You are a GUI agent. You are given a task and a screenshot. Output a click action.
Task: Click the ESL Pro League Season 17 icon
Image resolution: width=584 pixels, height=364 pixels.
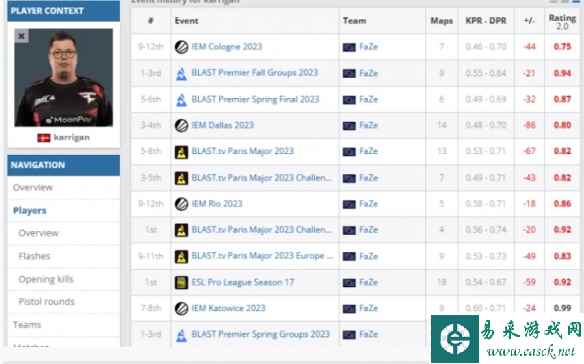(x=181, y=282)
